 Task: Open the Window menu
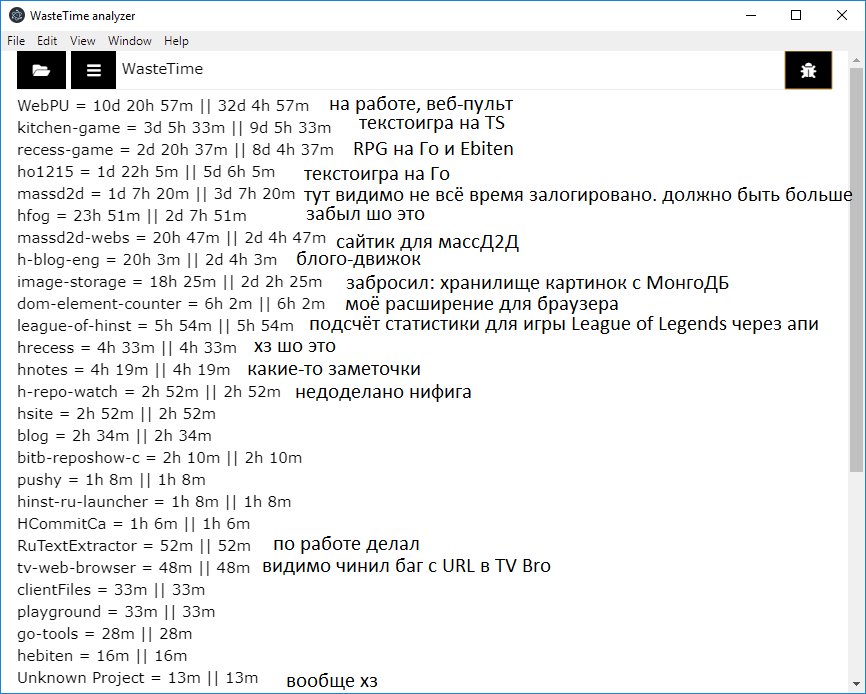(130, 41)
